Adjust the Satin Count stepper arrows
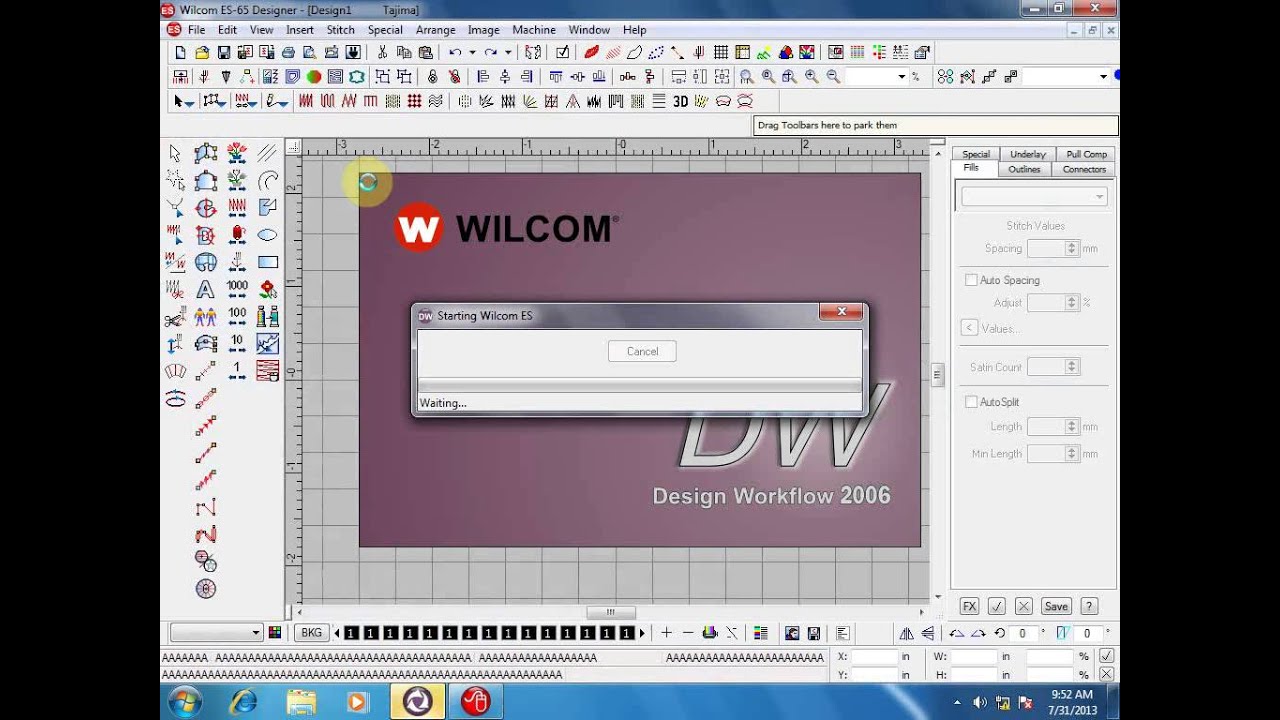This screenshot has width=1280, height=720. point(1072,367)
